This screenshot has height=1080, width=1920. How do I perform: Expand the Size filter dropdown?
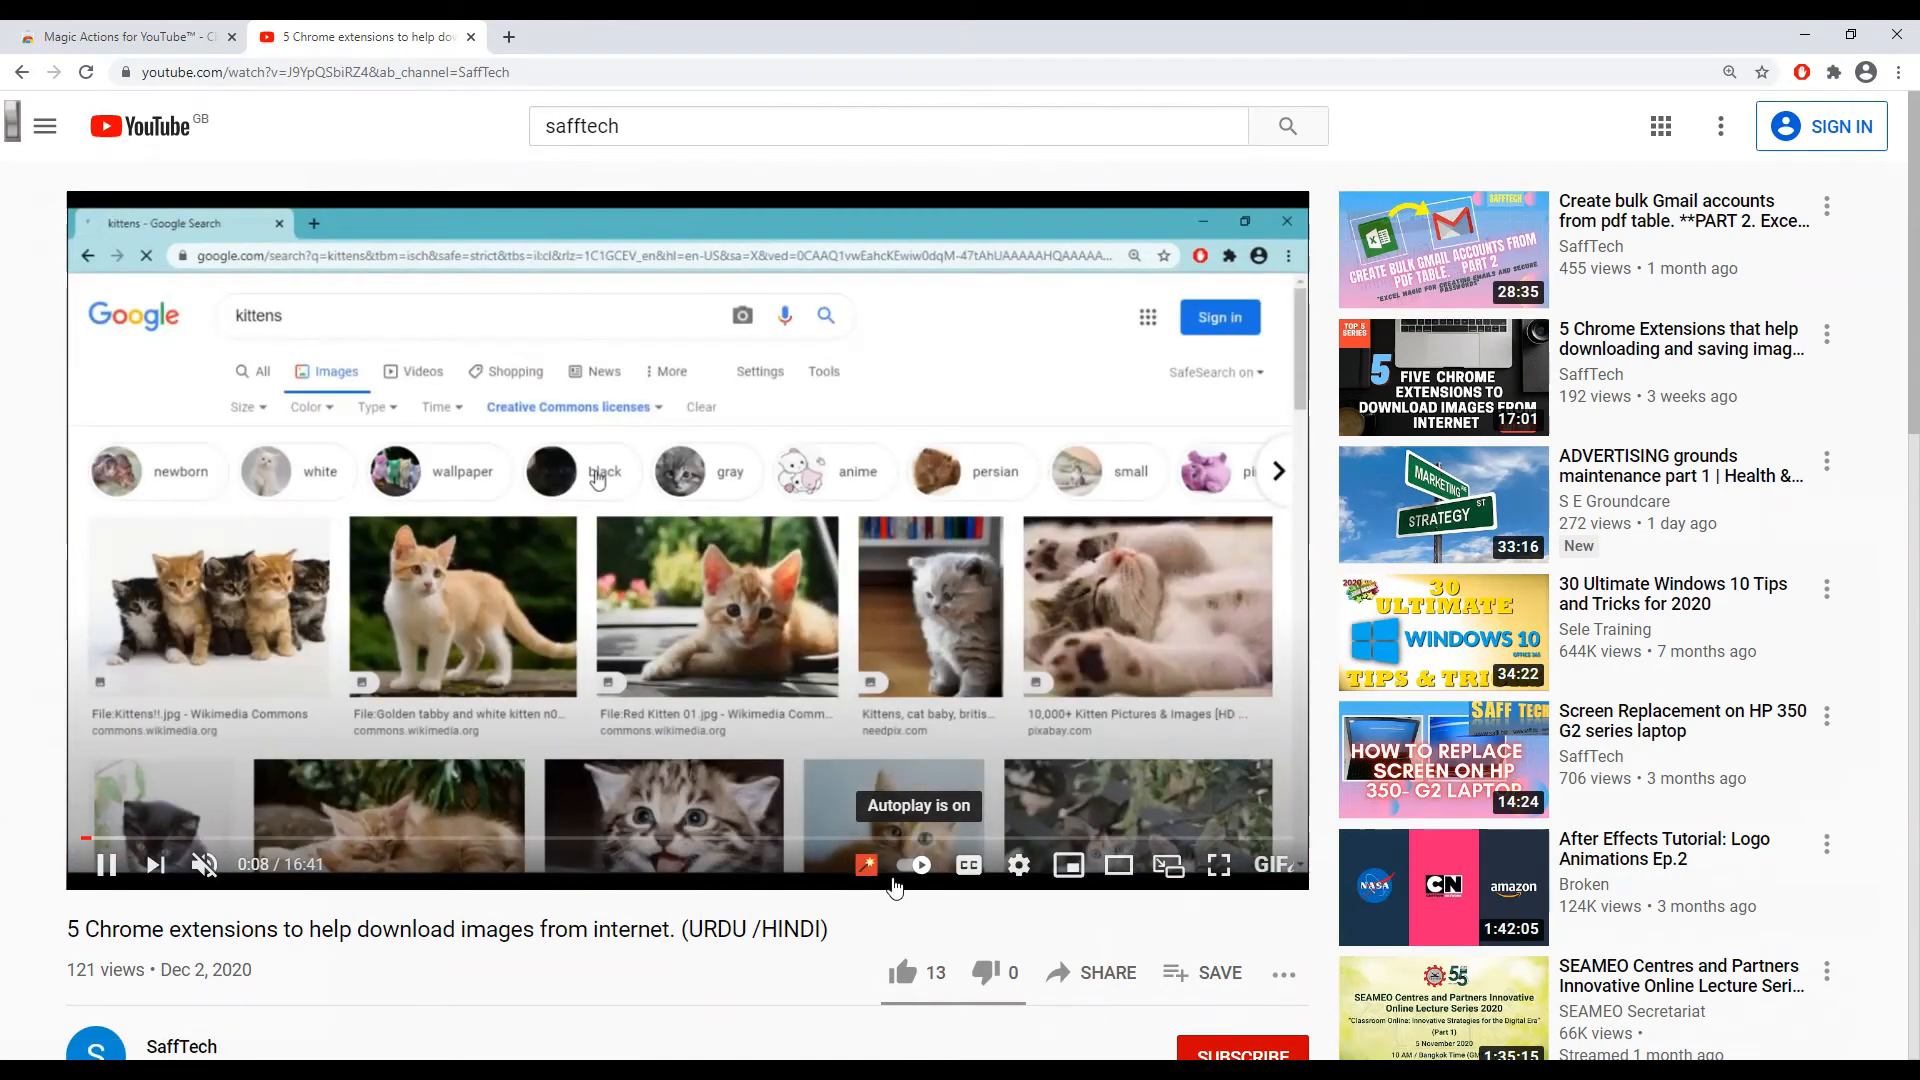pos(248,406)
